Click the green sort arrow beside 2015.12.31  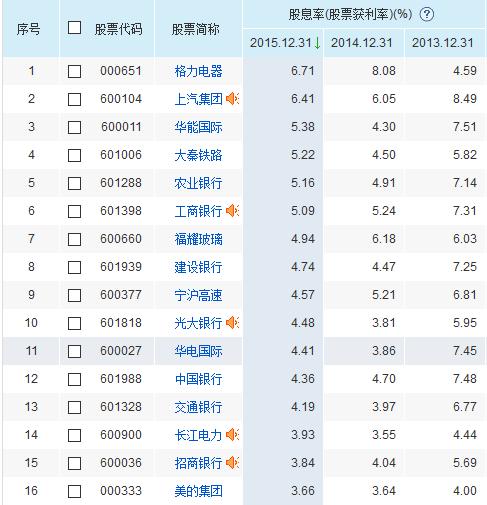pos(317,43)
